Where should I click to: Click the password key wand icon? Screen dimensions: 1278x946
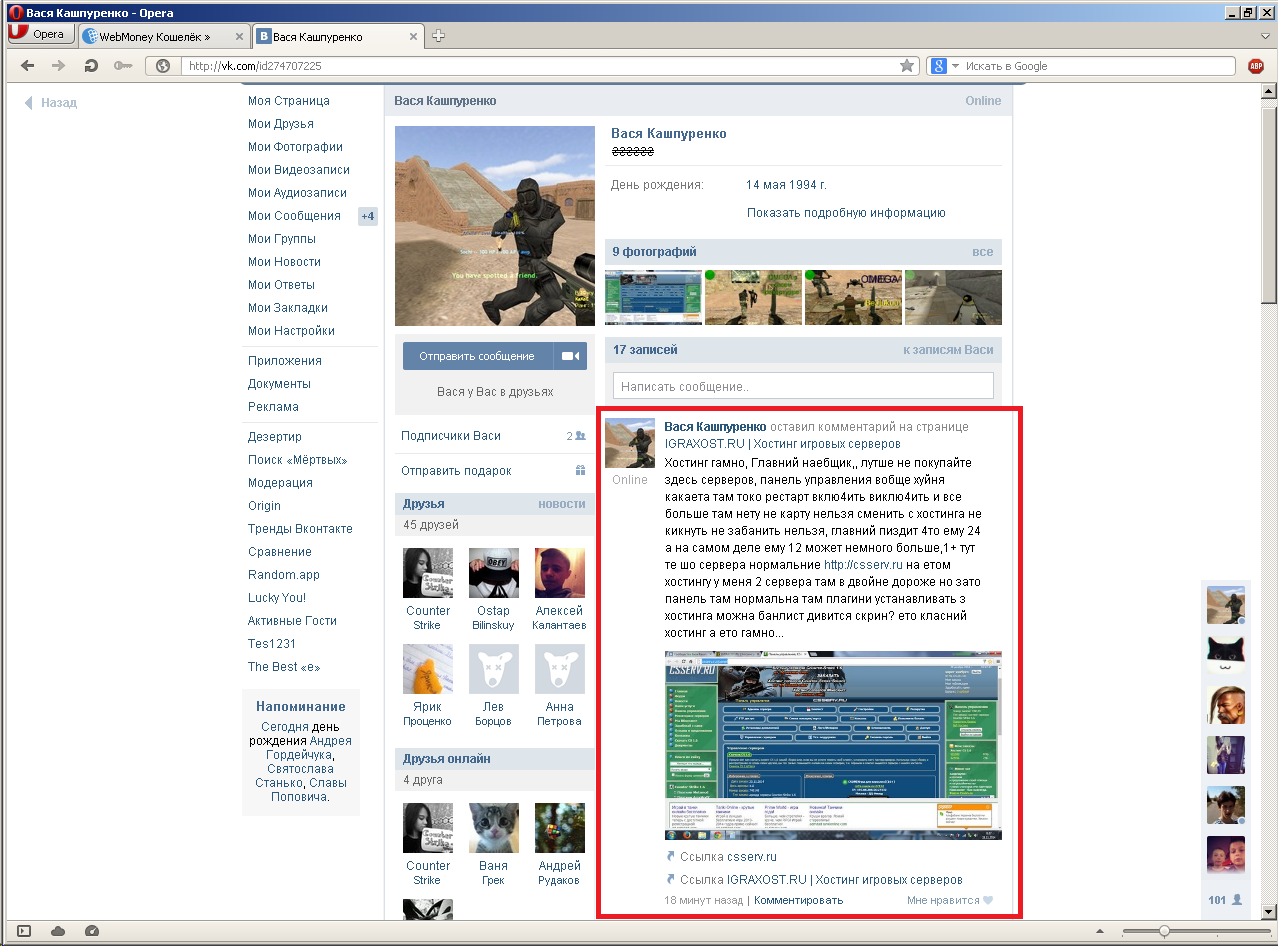pyautogui.click(x=122, y=66)
